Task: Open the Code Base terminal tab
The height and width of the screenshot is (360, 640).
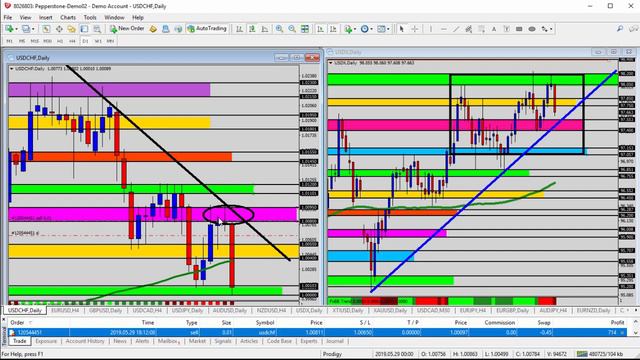Action: tap(279, 341)
